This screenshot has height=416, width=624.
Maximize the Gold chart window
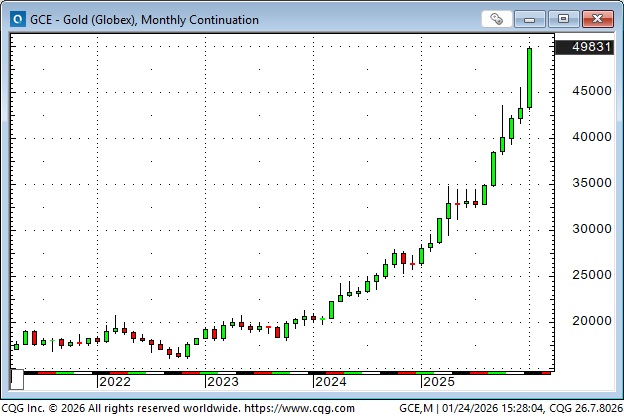point(563,19)
